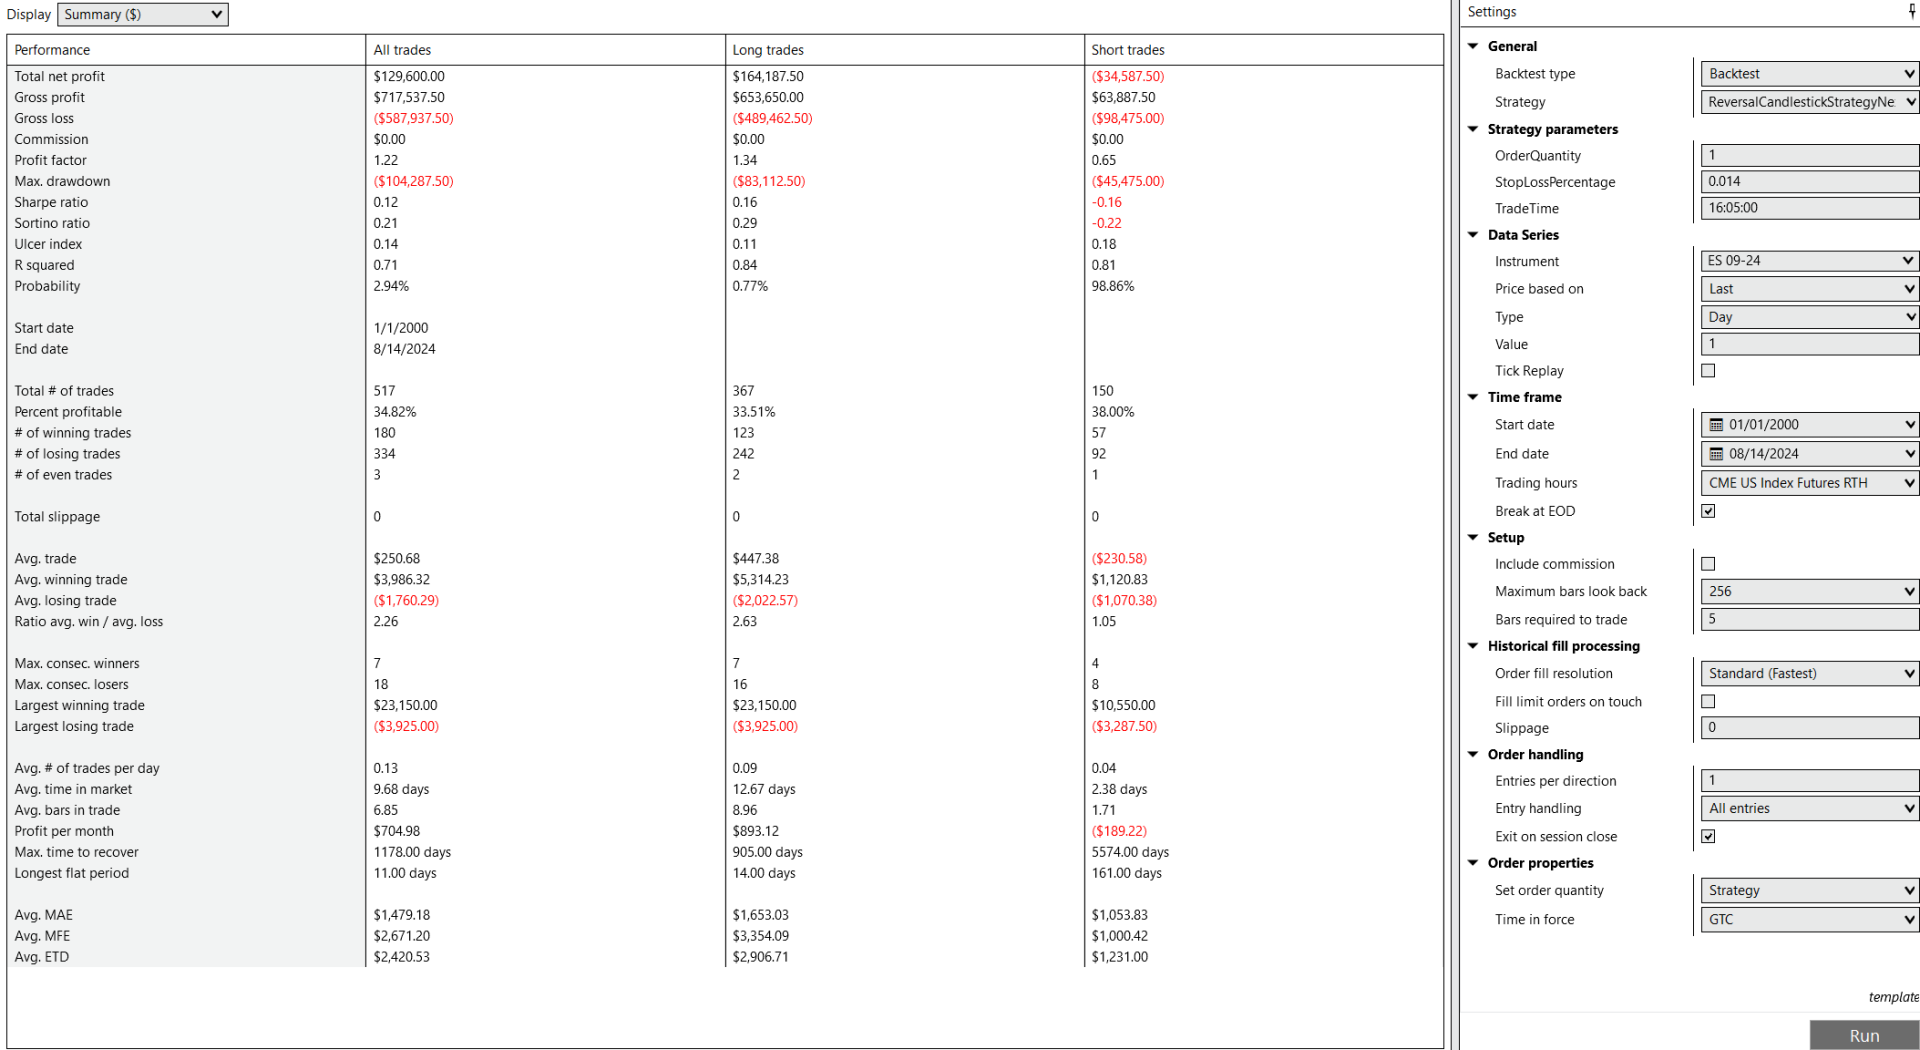Click the Data Series Value input field
The height and width of the screenshot is (1050, 1920).
click(x=1810, y=344)
